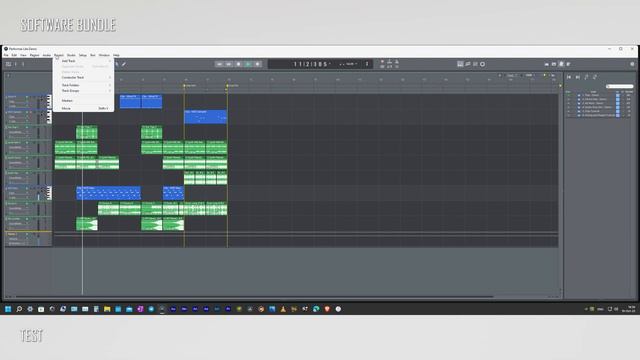This screenshot has width=640, height=360.
Task: Select the Pencil tool in toolbar
Action: coord(124,64)
